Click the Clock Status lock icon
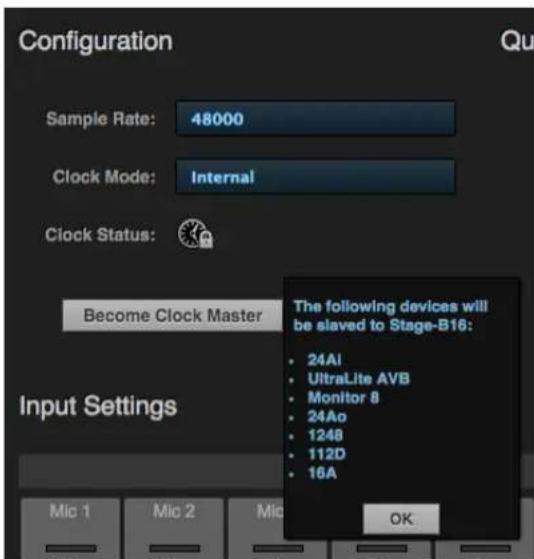The width and height of the screenshot is (534, 559). coord(195,234)
